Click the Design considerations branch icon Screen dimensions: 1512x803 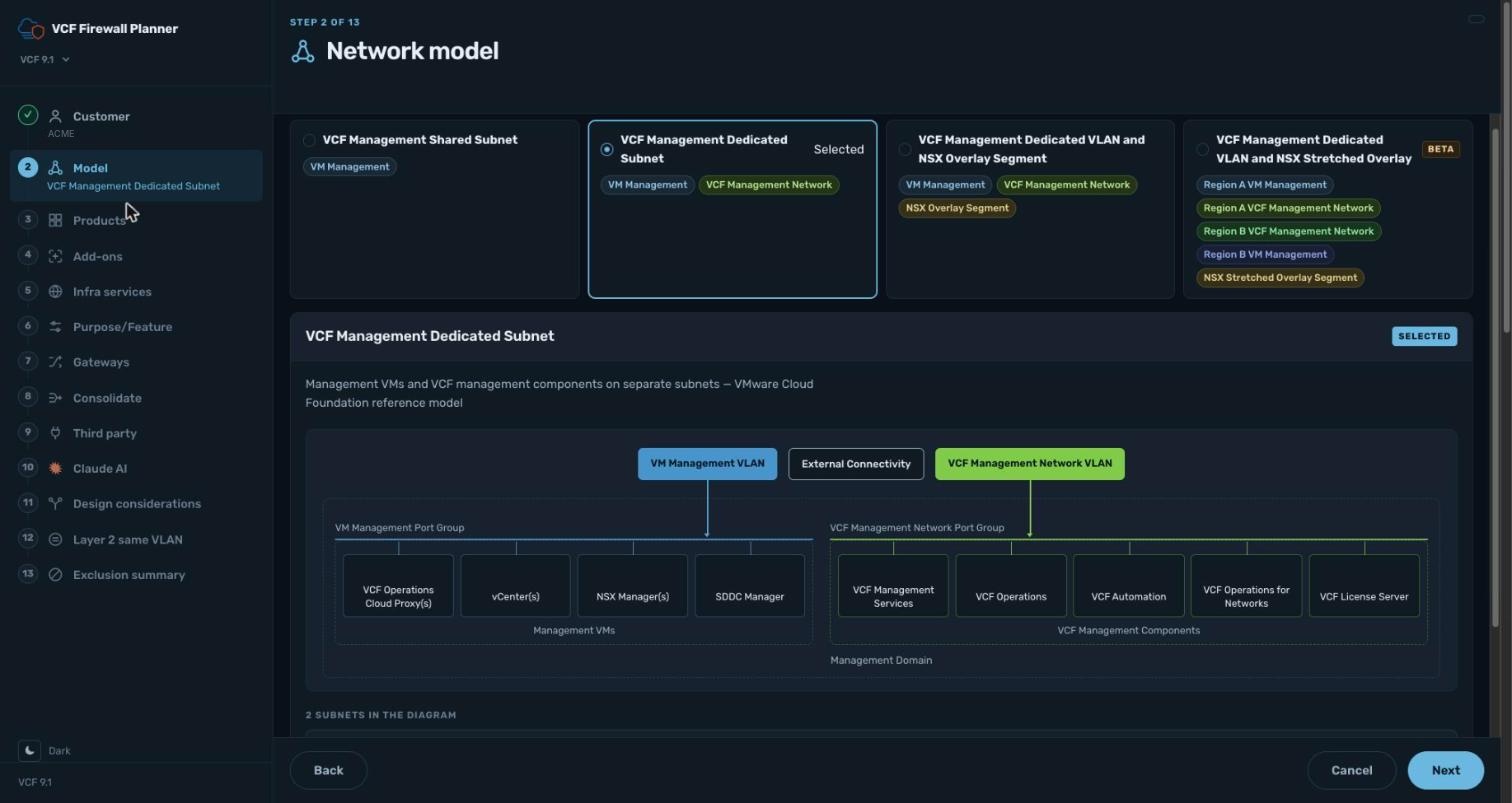point(56,504)
